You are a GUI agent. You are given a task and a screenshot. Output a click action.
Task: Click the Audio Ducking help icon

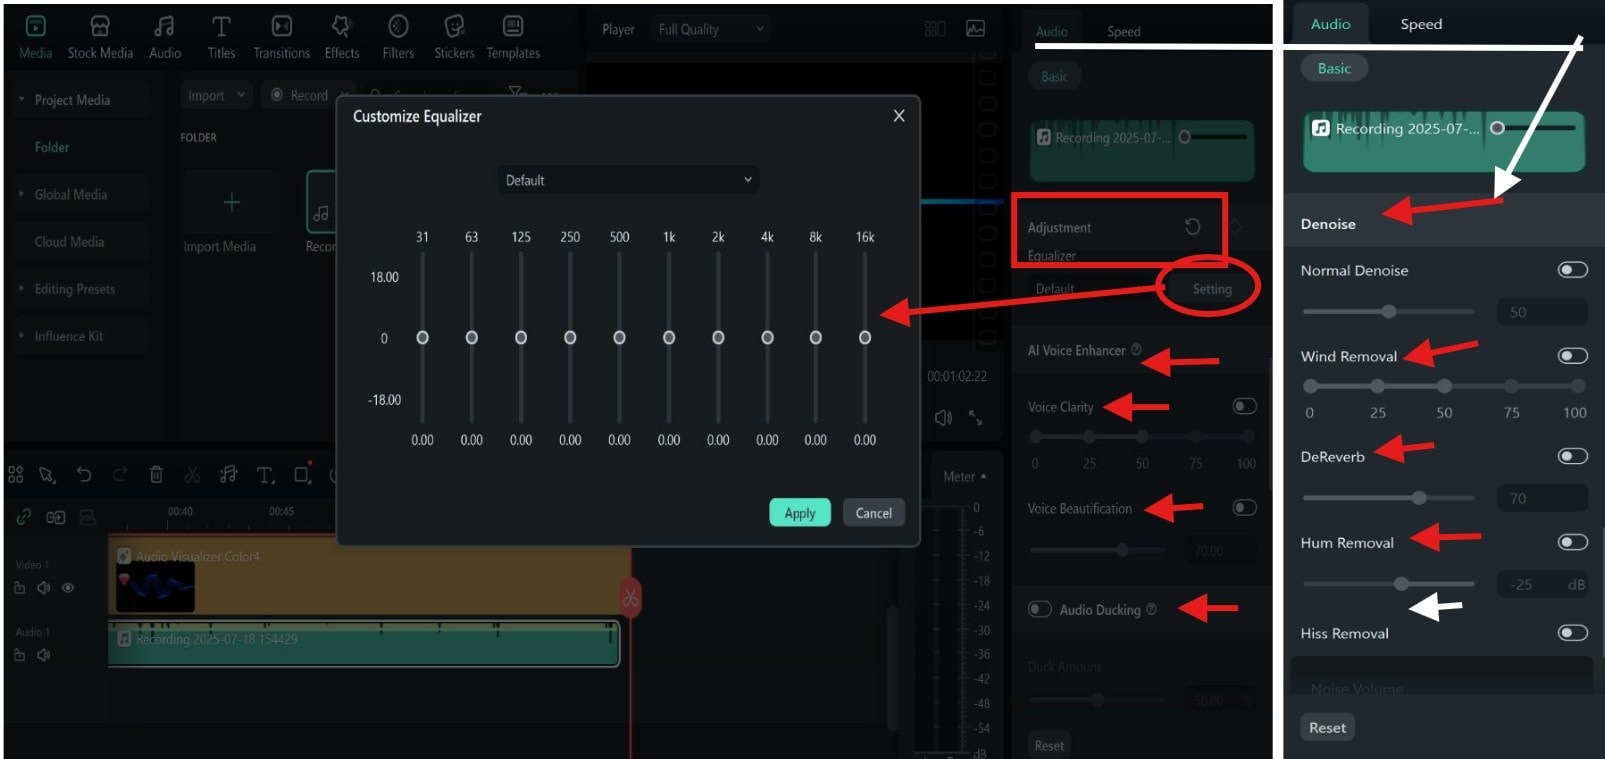1151,609
